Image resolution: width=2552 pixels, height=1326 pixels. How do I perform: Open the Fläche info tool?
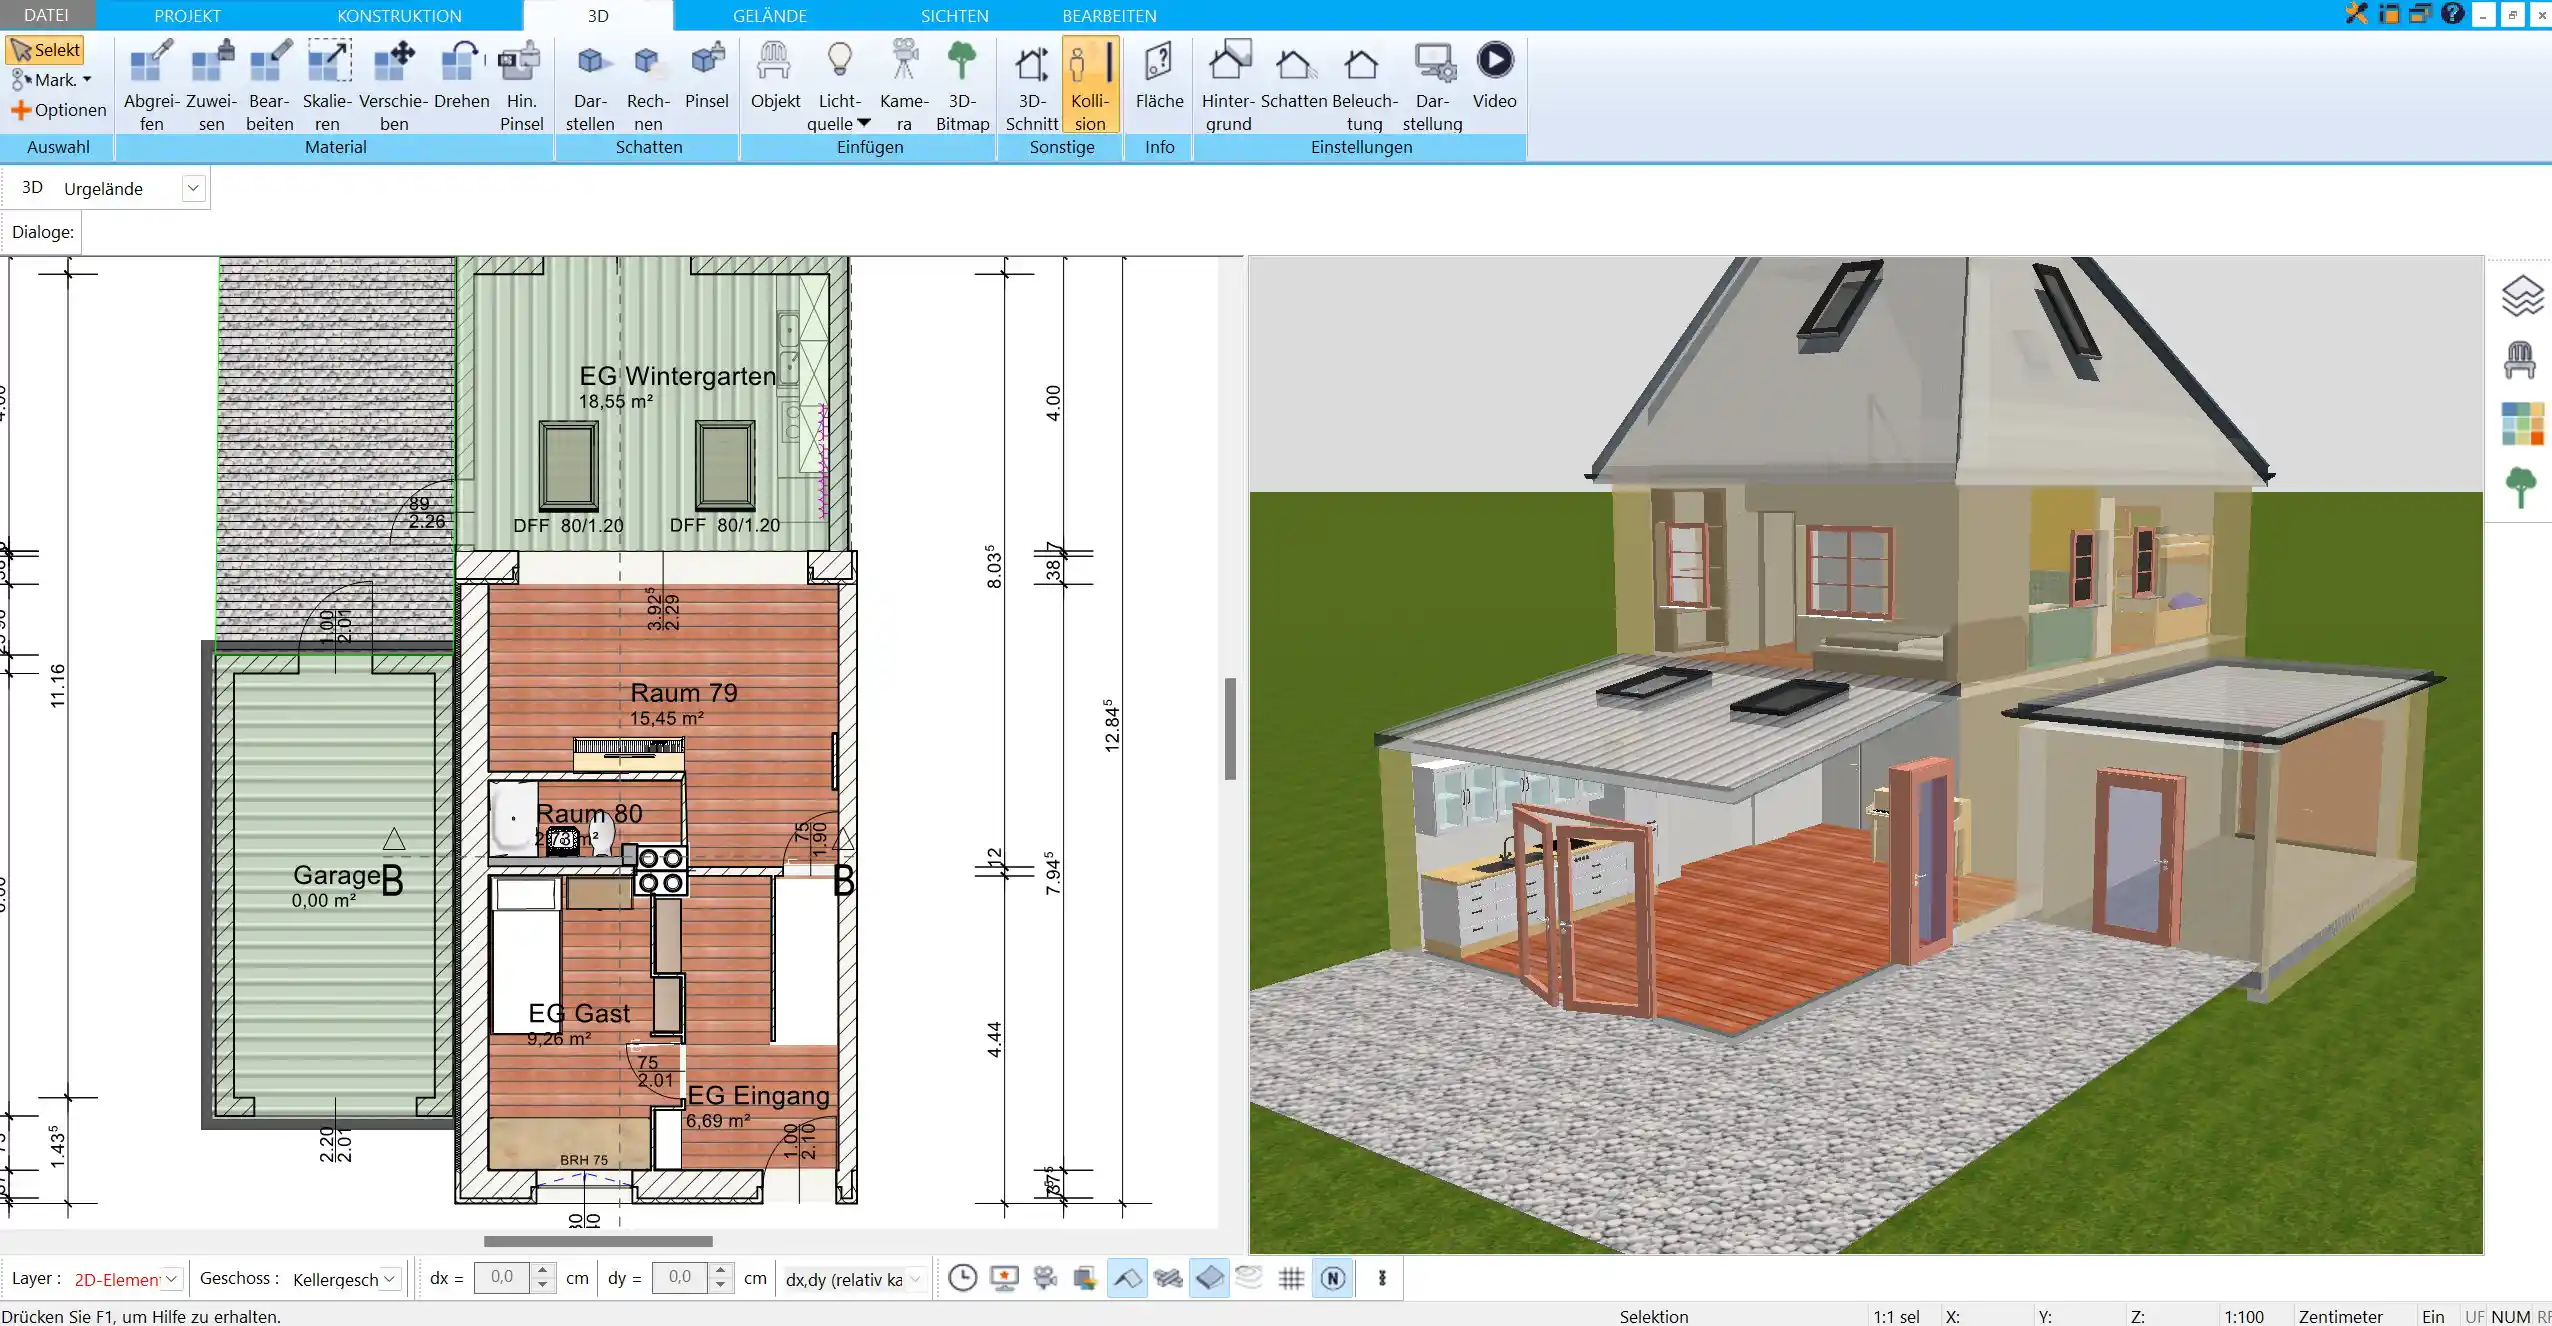point(1159,76)
